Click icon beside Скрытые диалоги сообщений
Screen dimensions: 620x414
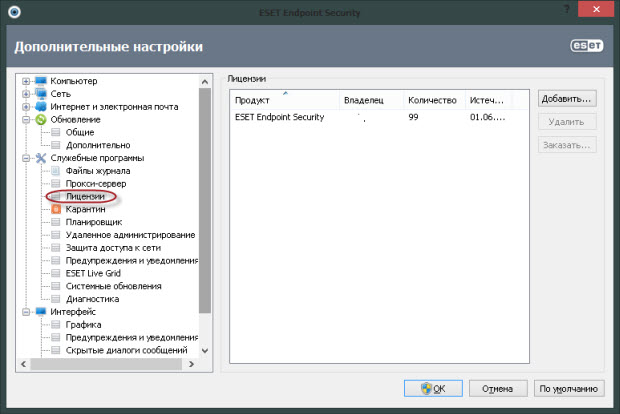[56, 350]
